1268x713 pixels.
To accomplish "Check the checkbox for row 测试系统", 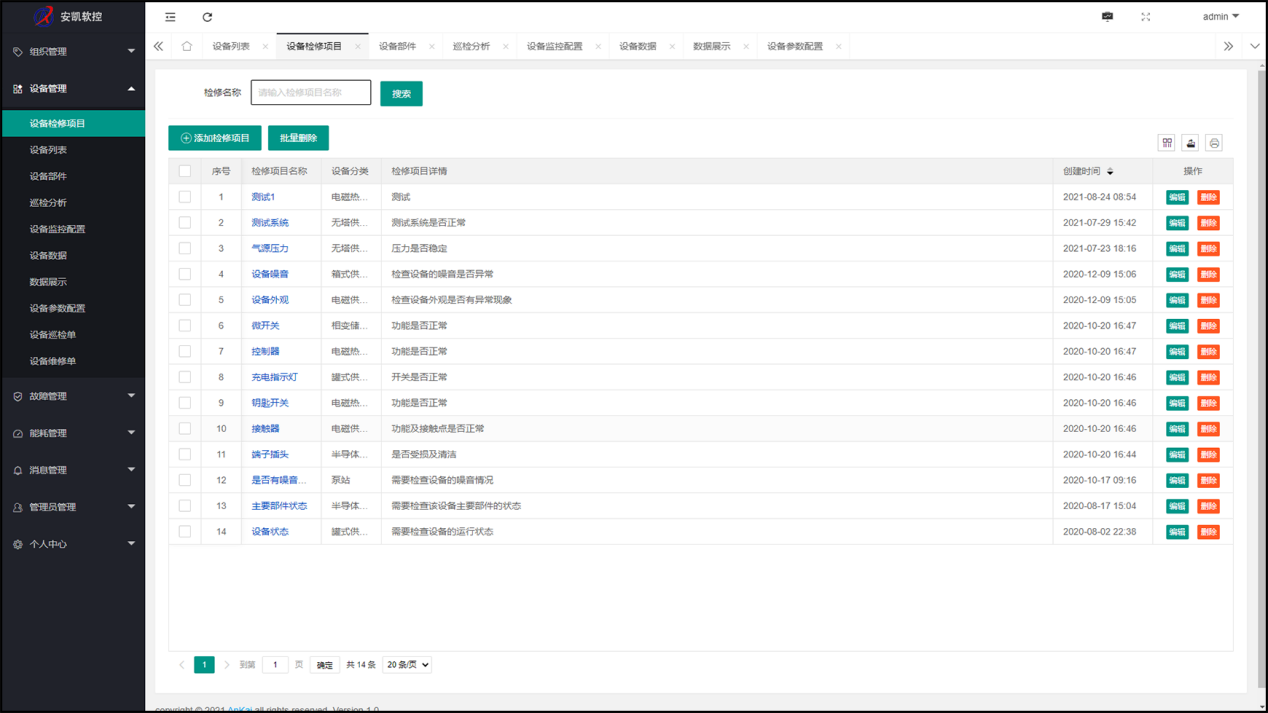I will (x=185, y=223).
